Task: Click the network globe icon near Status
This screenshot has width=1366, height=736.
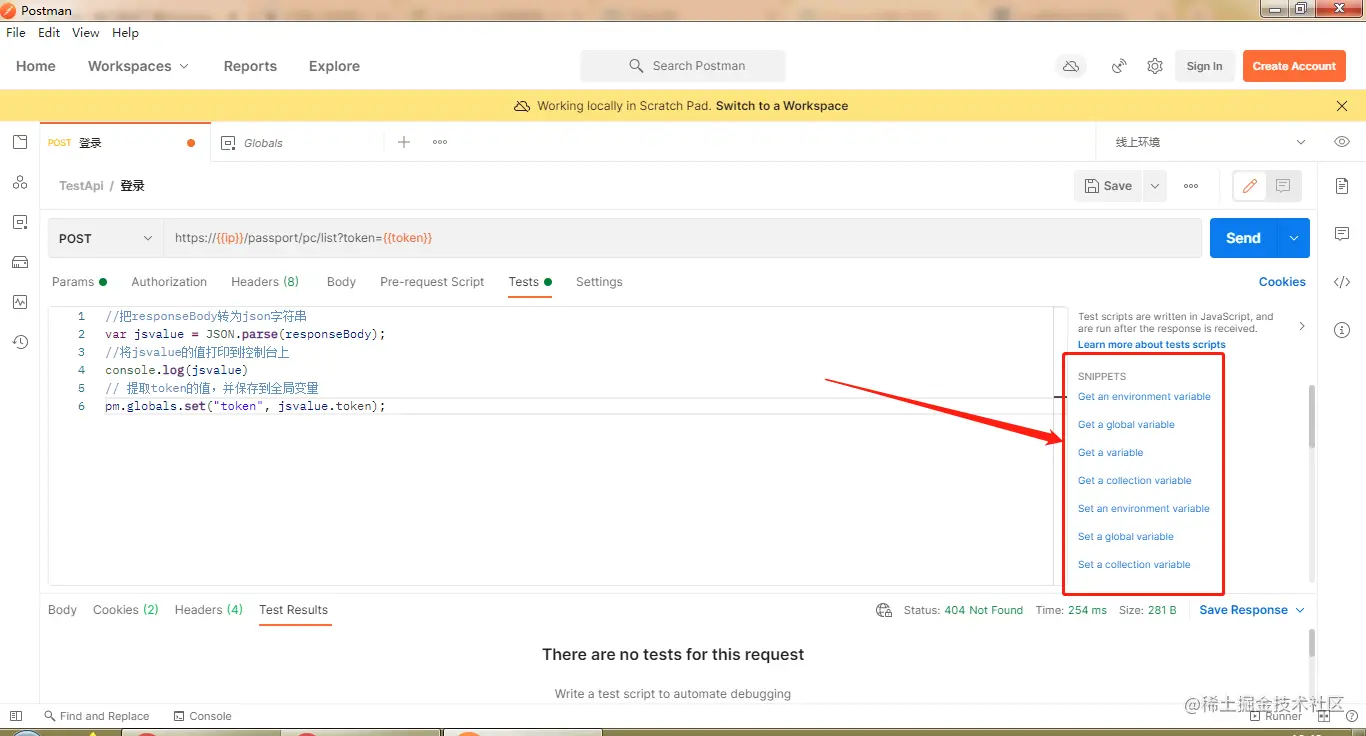Action: (884, 610)
